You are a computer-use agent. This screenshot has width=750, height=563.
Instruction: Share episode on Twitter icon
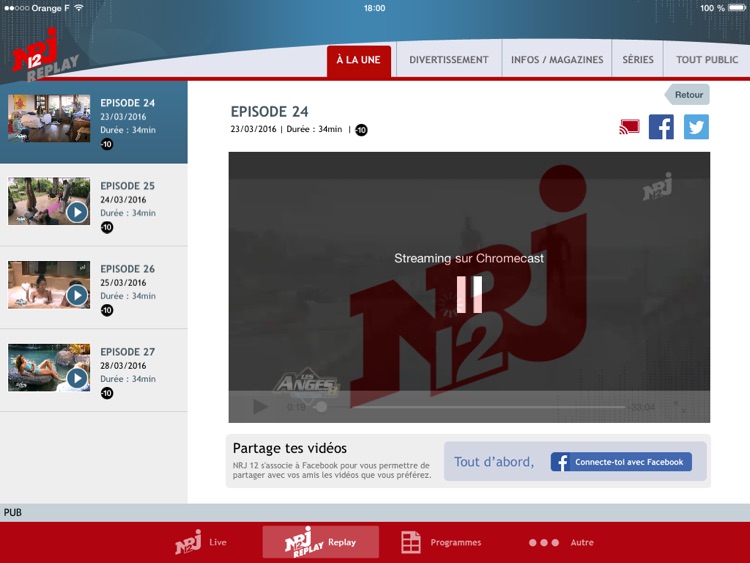click(696, 127)
